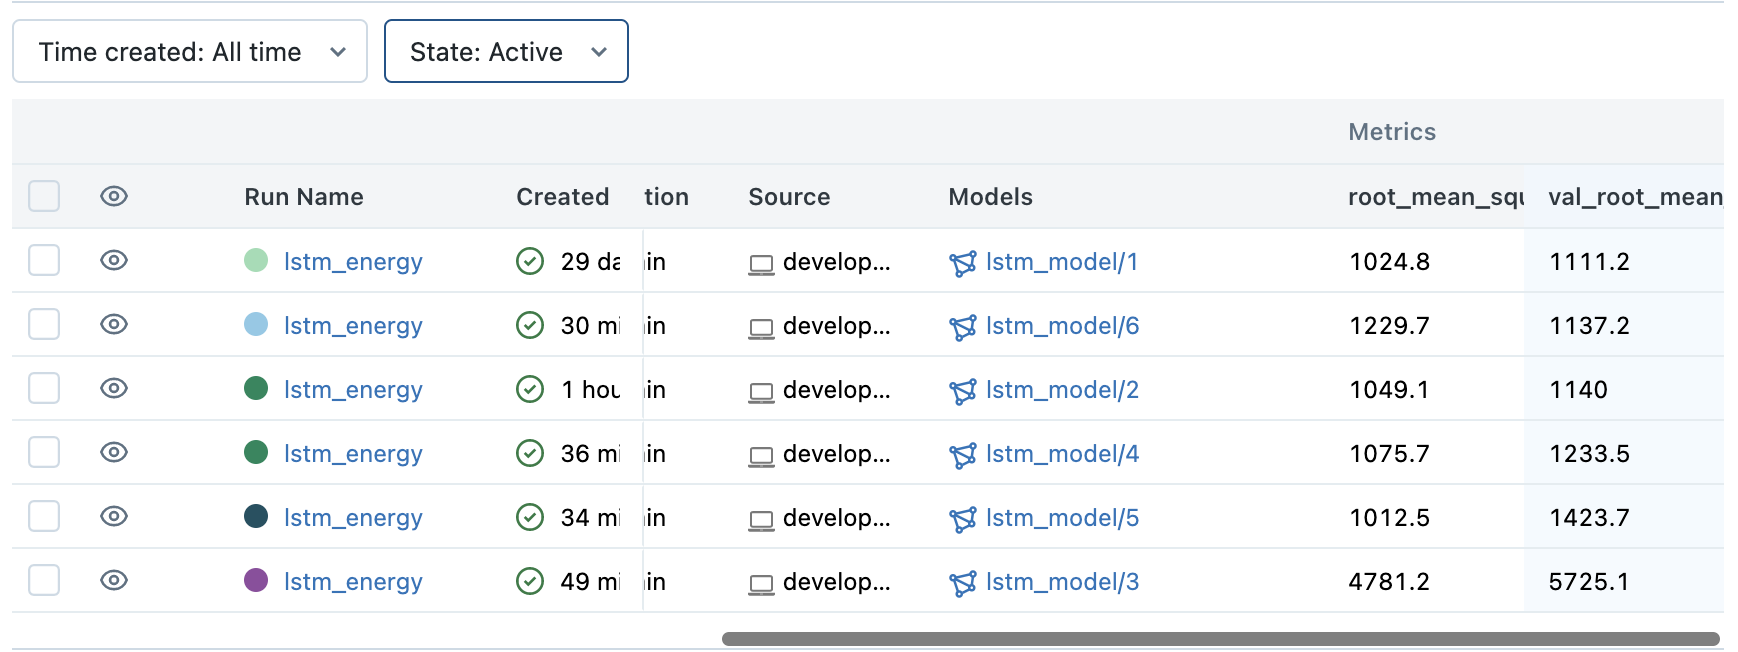Click the laptop source icon in first row
Screen dimensions: 1738x652
click(x=761, y=264)
